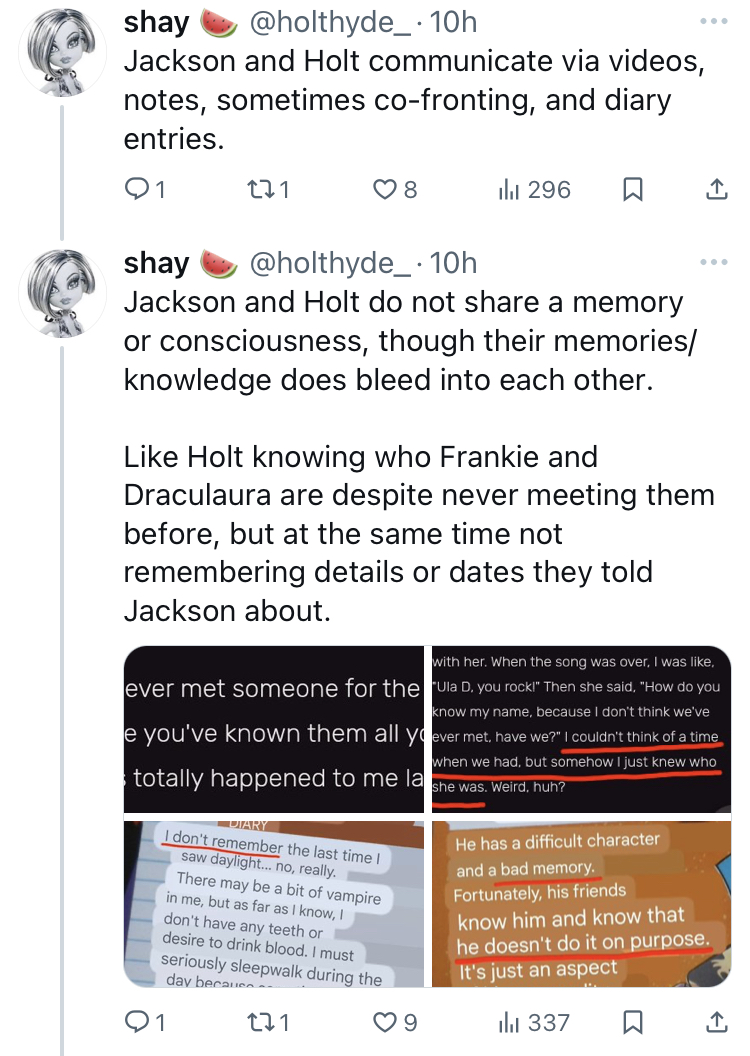The height and width of the screenshot is (1056, 750).
Task: Open the 'I don't remember' diary image
Action: (x=273, y=904)
